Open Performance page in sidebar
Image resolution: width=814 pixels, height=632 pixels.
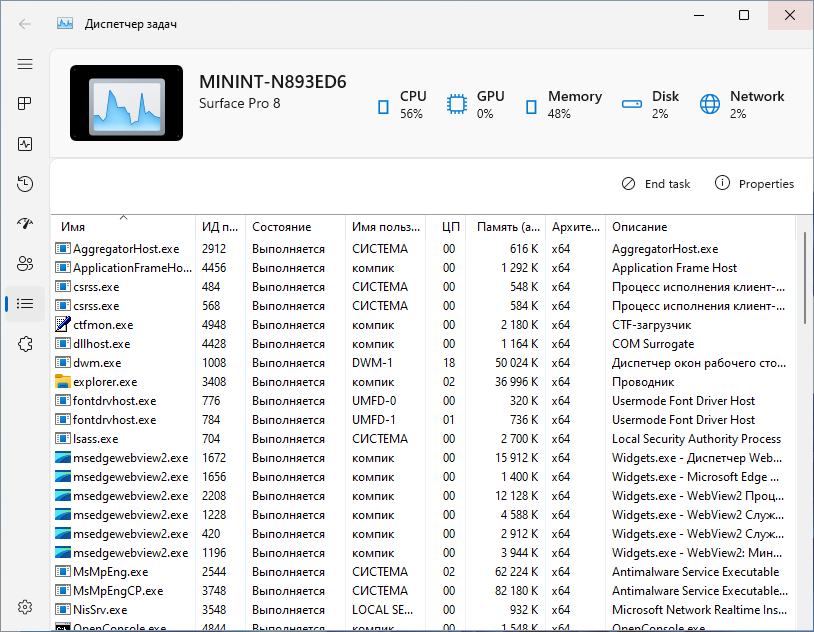point(25,144)
